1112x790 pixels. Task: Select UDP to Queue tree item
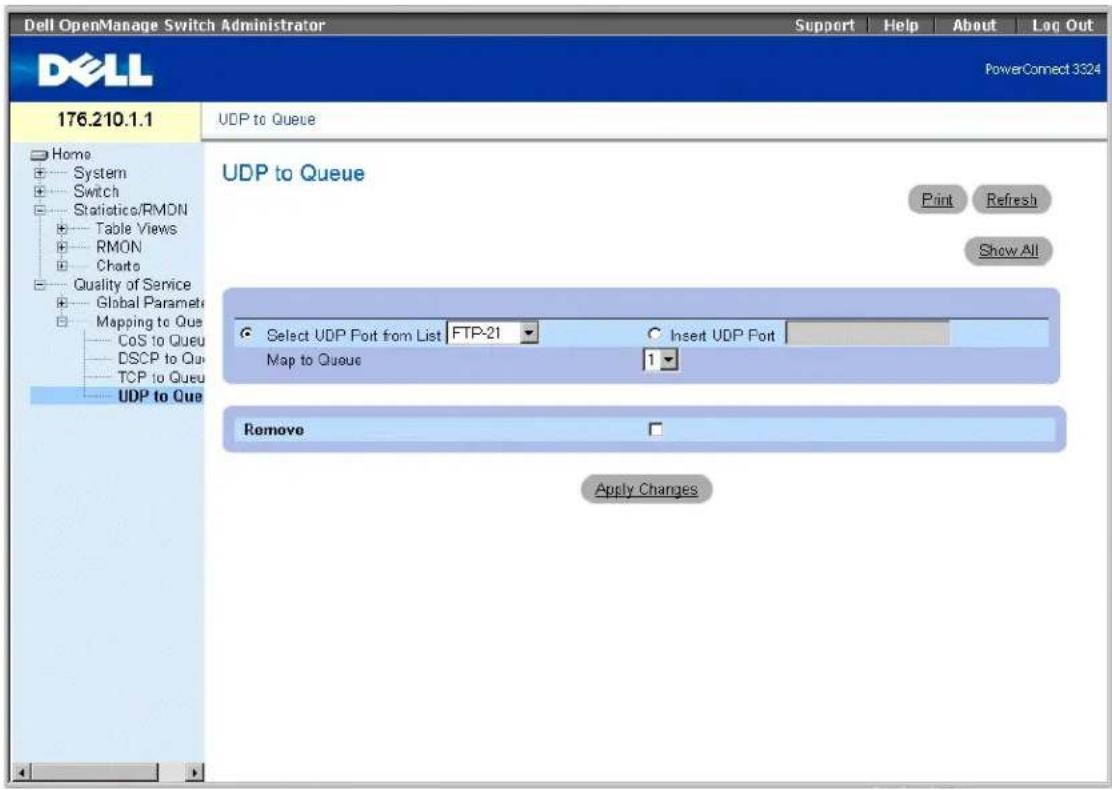[160, 396]
